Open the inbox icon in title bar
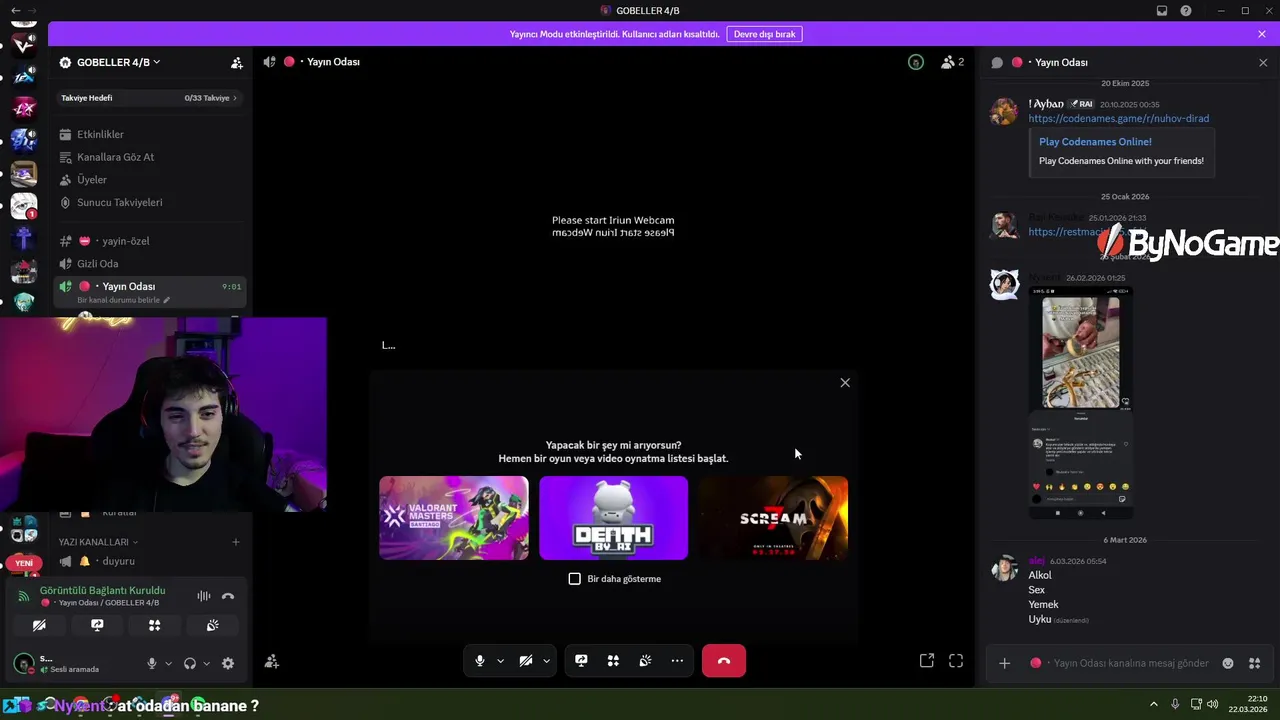Screen dimensions: 1280x720 (x=1162, y=11)
